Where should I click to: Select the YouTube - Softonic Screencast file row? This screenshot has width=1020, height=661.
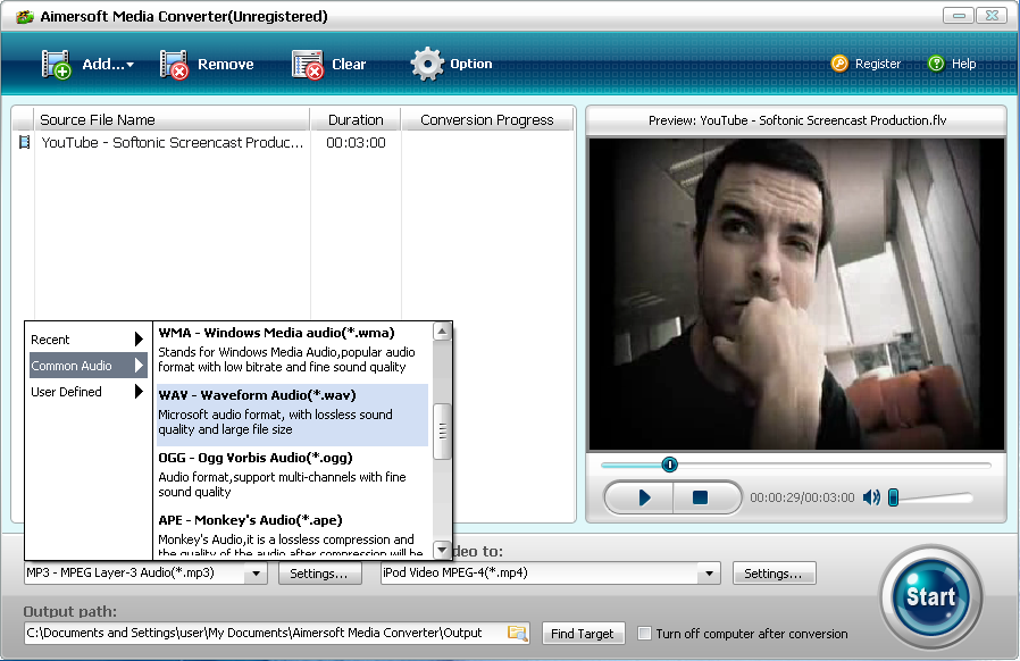click(x=293, y=142)
